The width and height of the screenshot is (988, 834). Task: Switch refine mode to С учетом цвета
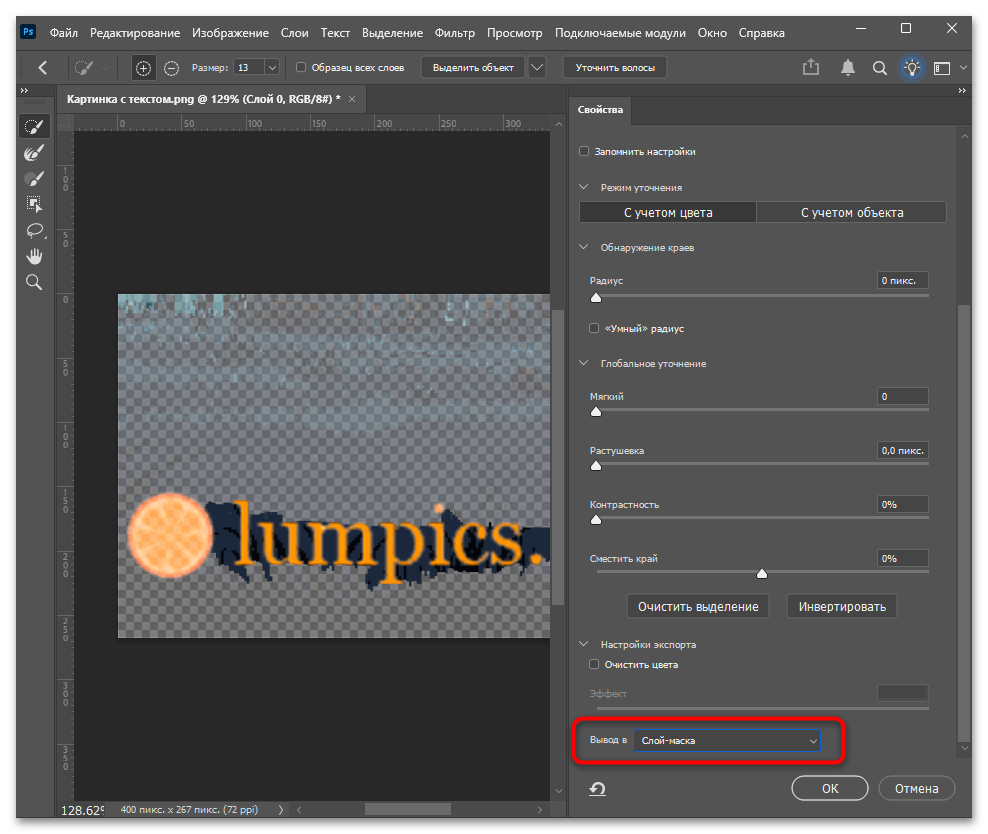[668, 213]
